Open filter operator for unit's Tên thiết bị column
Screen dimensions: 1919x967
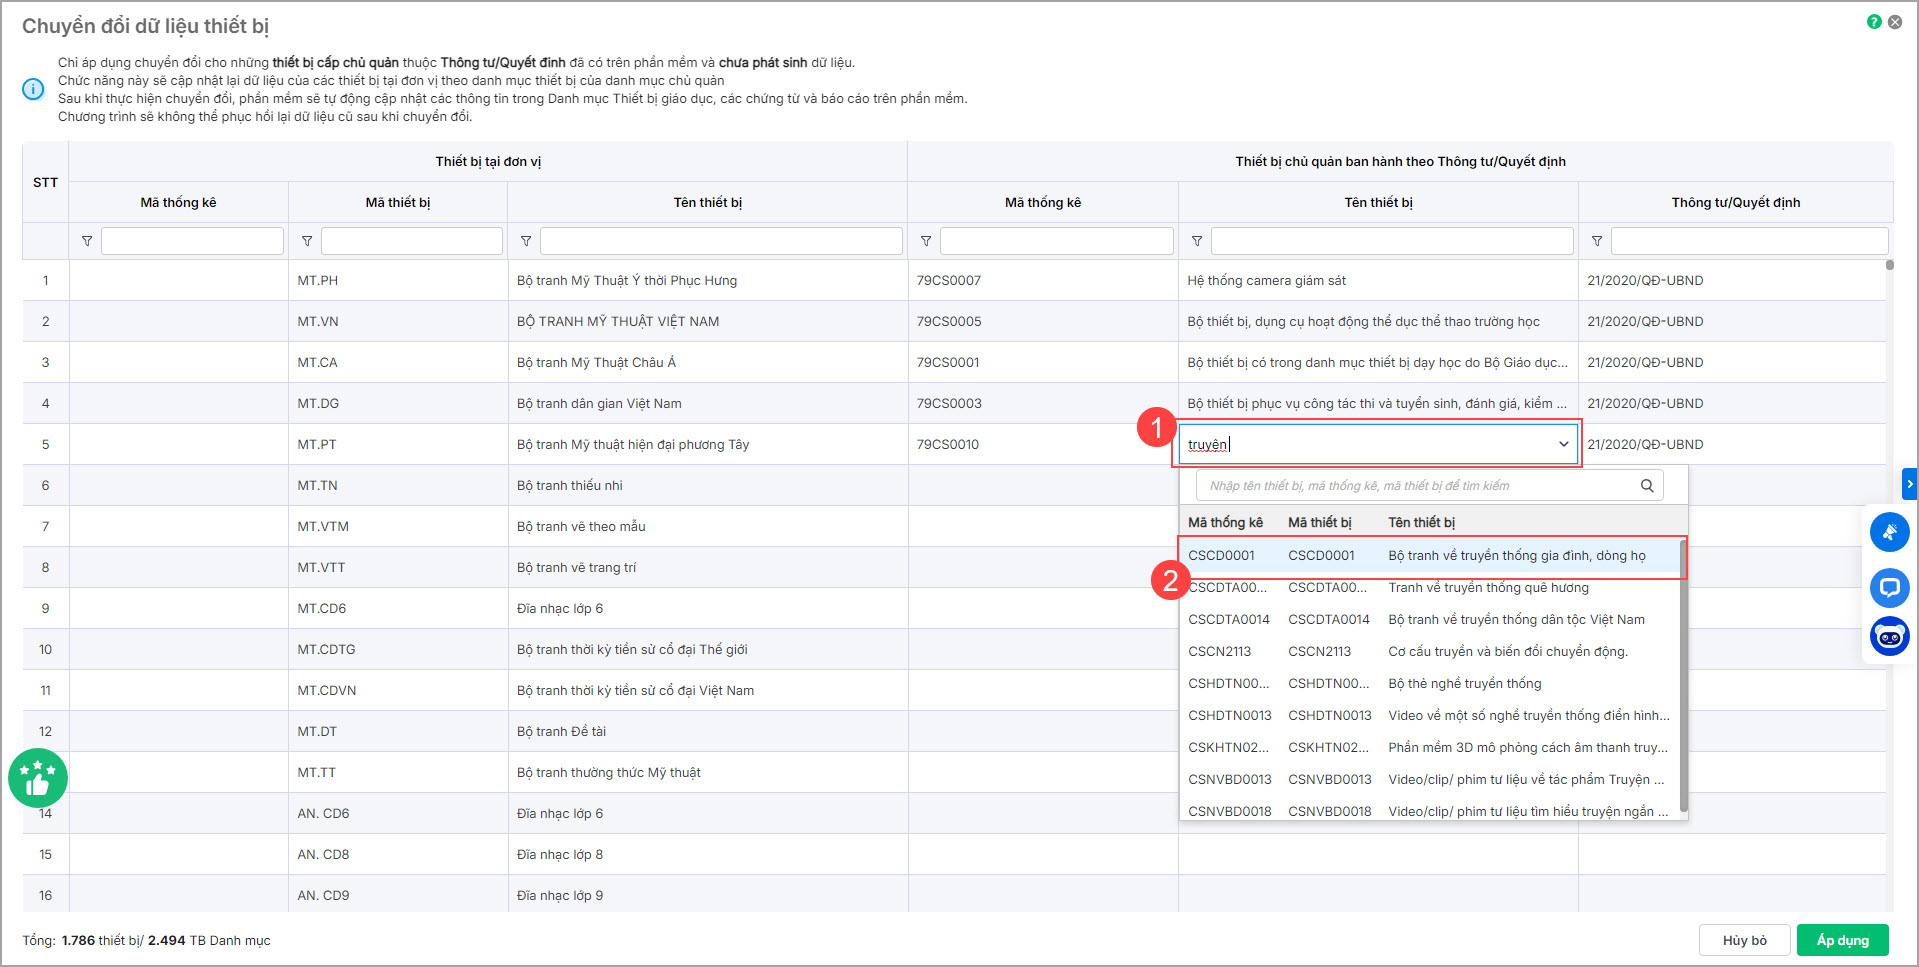(526, 241)
